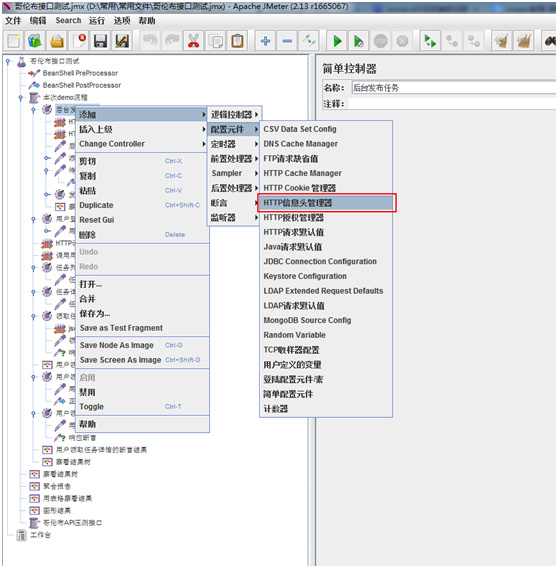Screen dimensions: 558x568
Task: Choose 用户定义的变量 entry
Action: coord(326,364)
